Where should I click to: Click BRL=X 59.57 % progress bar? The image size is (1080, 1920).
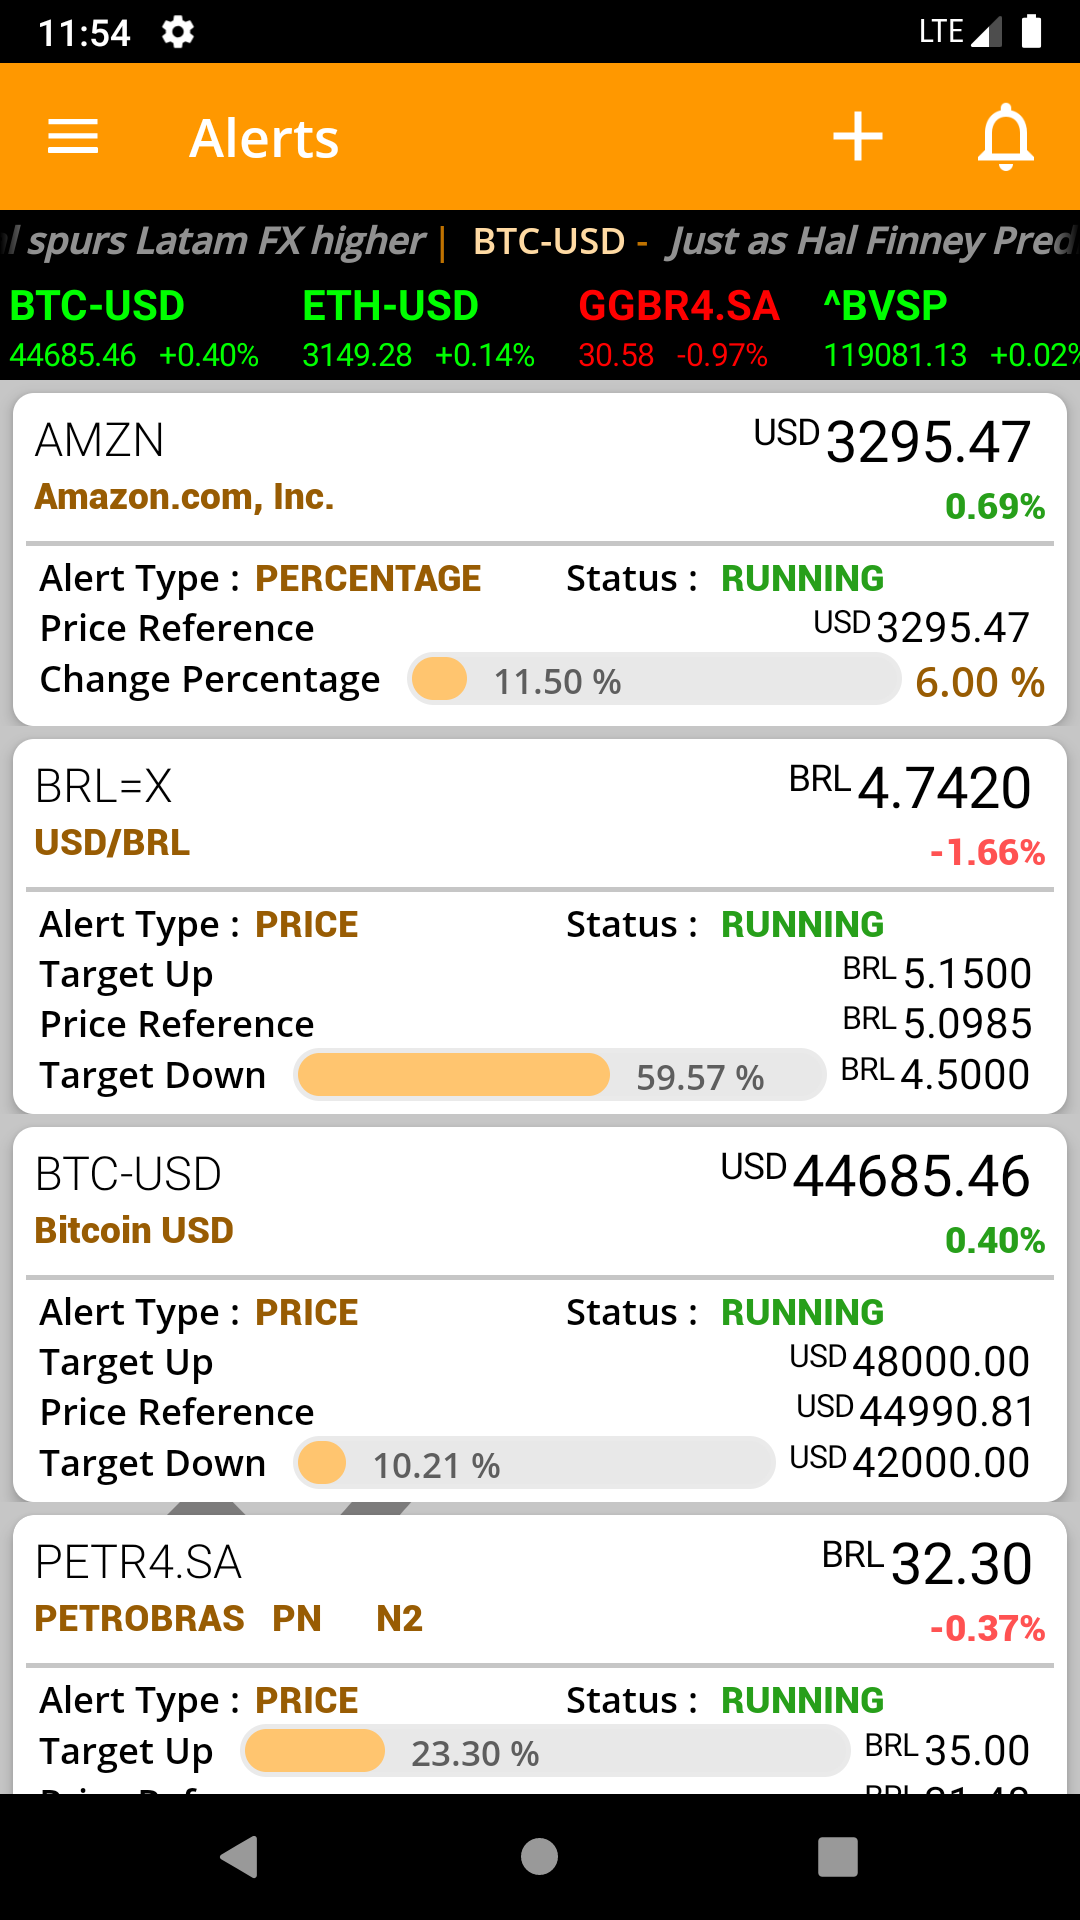pos(560,1076)
